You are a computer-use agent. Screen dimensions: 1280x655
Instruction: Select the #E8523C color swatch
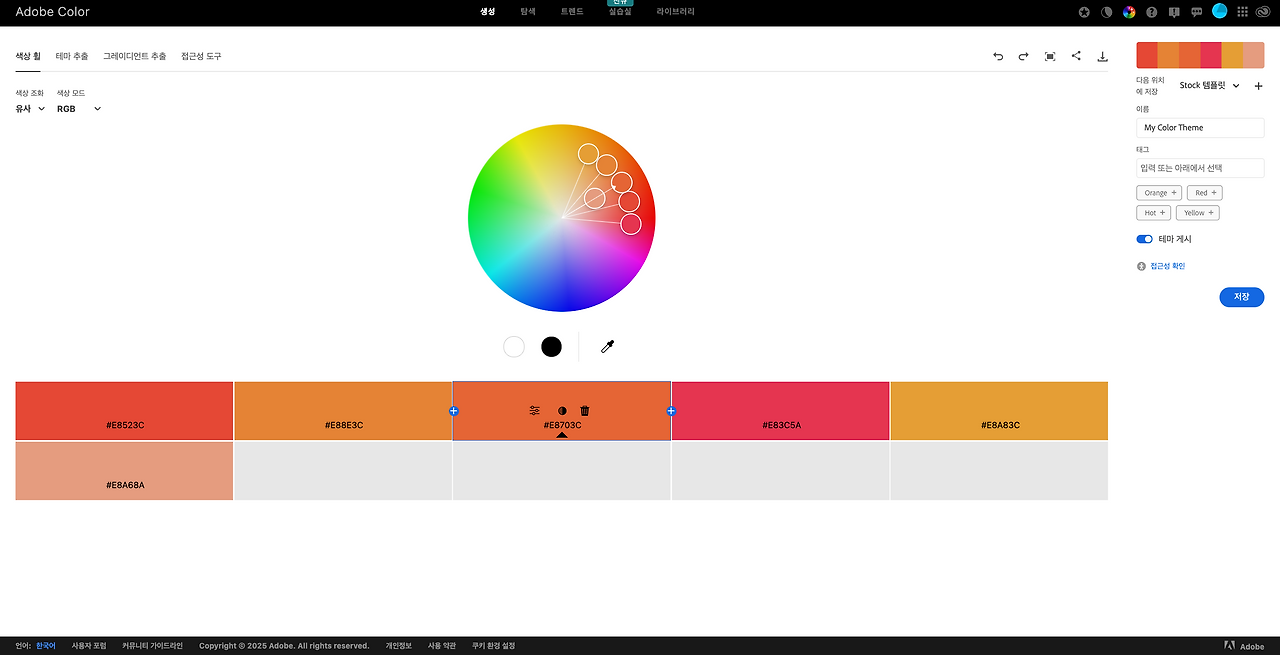point(124,411)
